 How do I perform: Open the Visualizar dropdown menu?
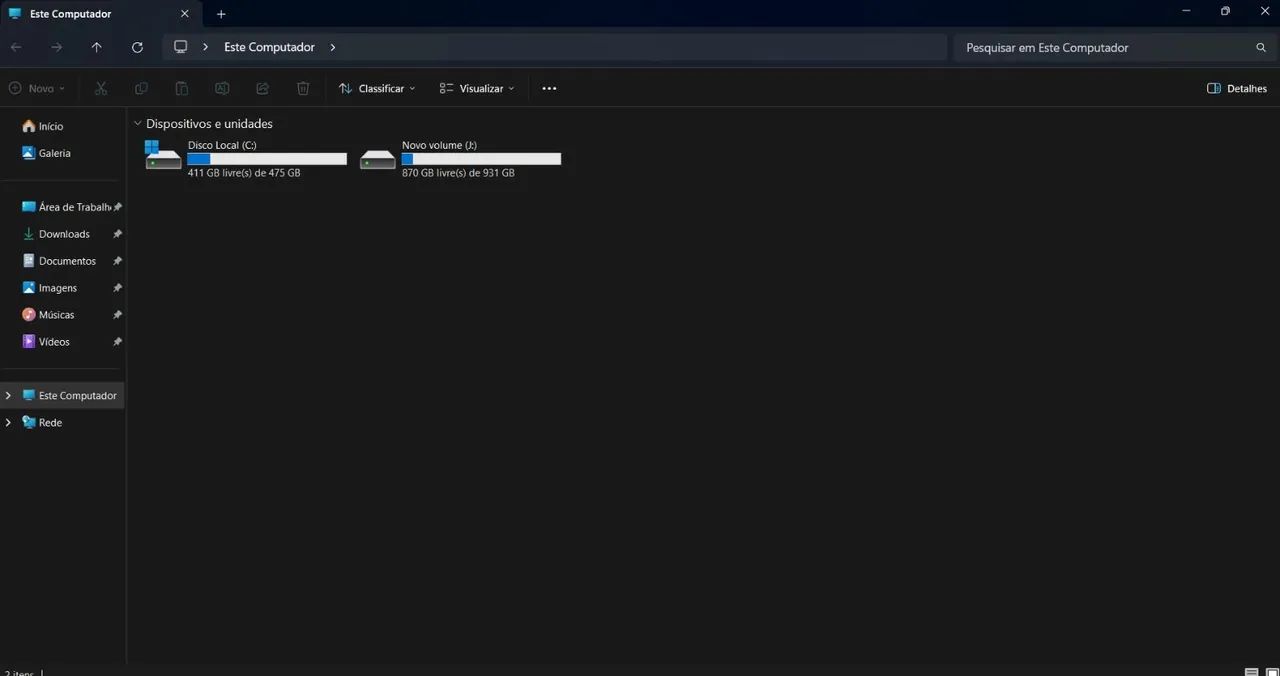pyautogui.click(x=477, y=88)
